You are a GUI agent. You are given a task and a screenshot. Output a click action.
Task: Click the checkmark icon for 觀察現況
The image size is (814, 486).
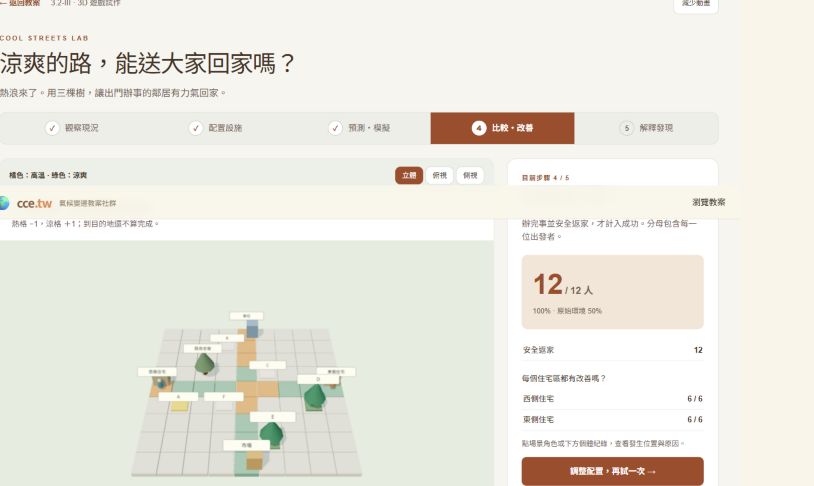[x=52, y=128]
